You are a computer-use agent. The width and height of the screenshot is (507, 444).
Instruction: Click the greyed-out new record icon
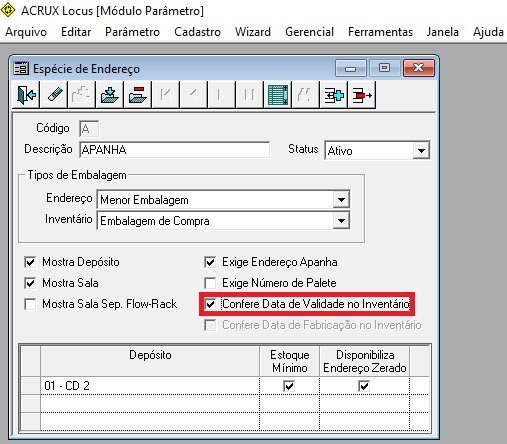click(x=82, y=95)
